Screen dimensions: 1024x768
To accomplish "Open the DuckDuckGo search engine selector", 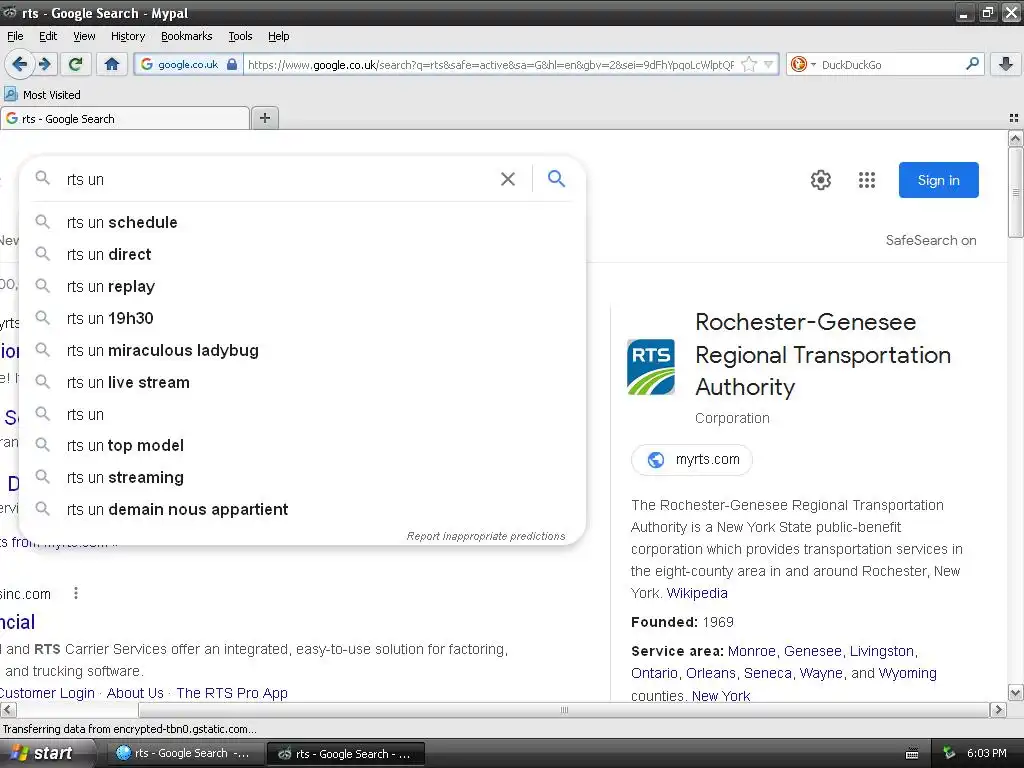I will tap(803, 64).
